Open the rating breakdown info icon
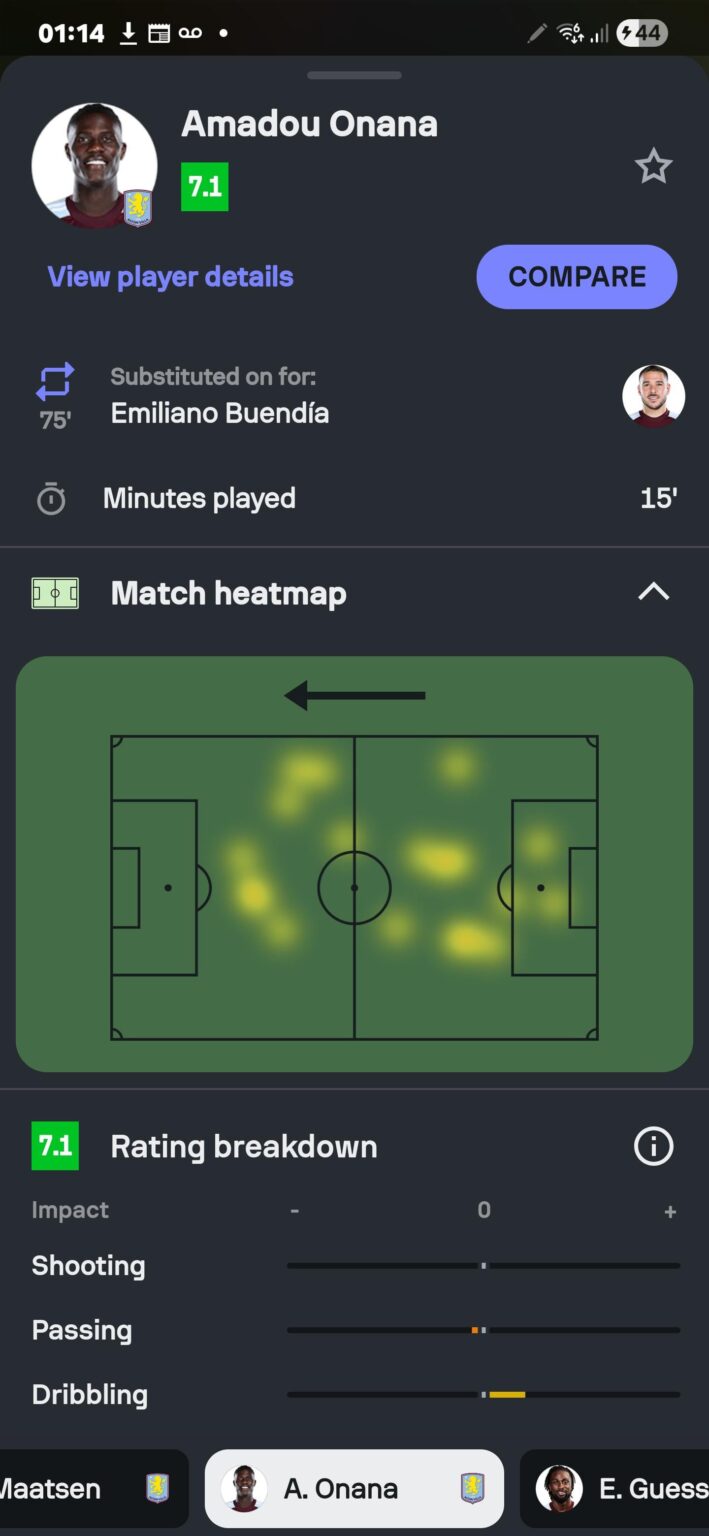Image resolution: width=709 pixels, height=1536 pixels. pos(653,1146)
